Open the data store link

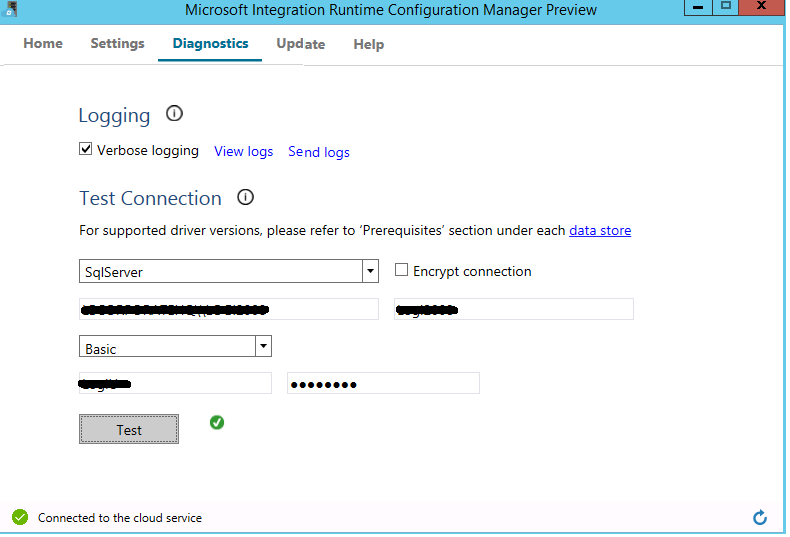point(600,230)
